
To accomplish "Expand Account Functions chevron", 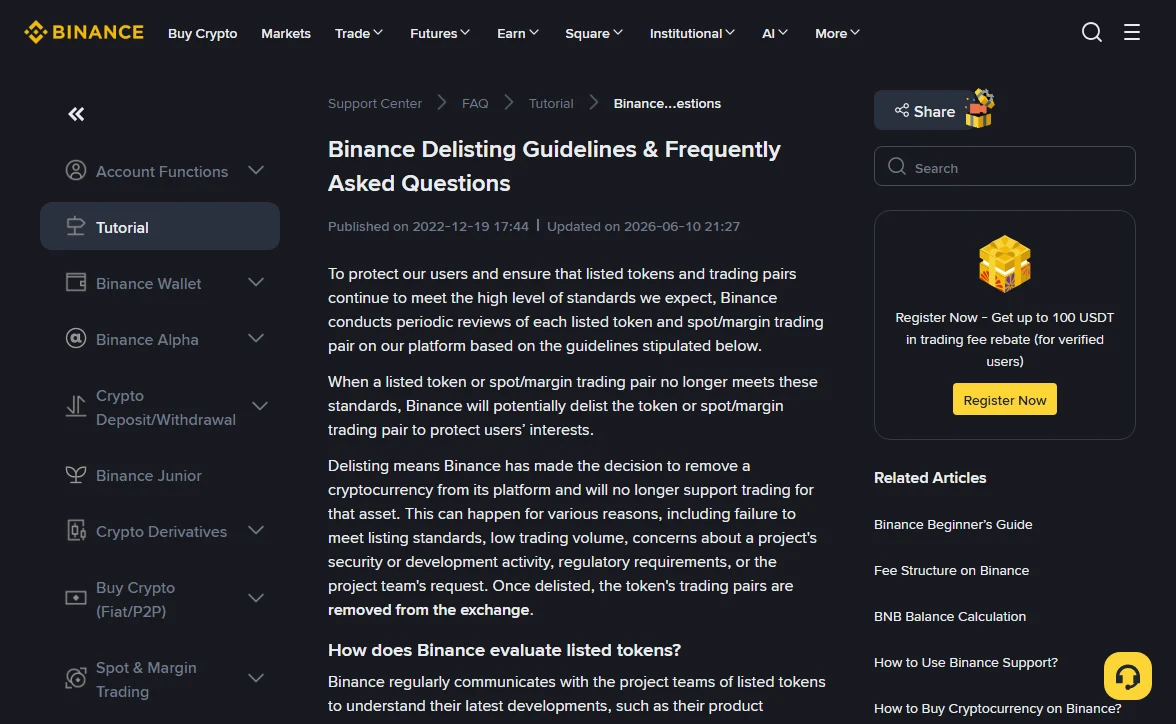I will pos(256,170).
